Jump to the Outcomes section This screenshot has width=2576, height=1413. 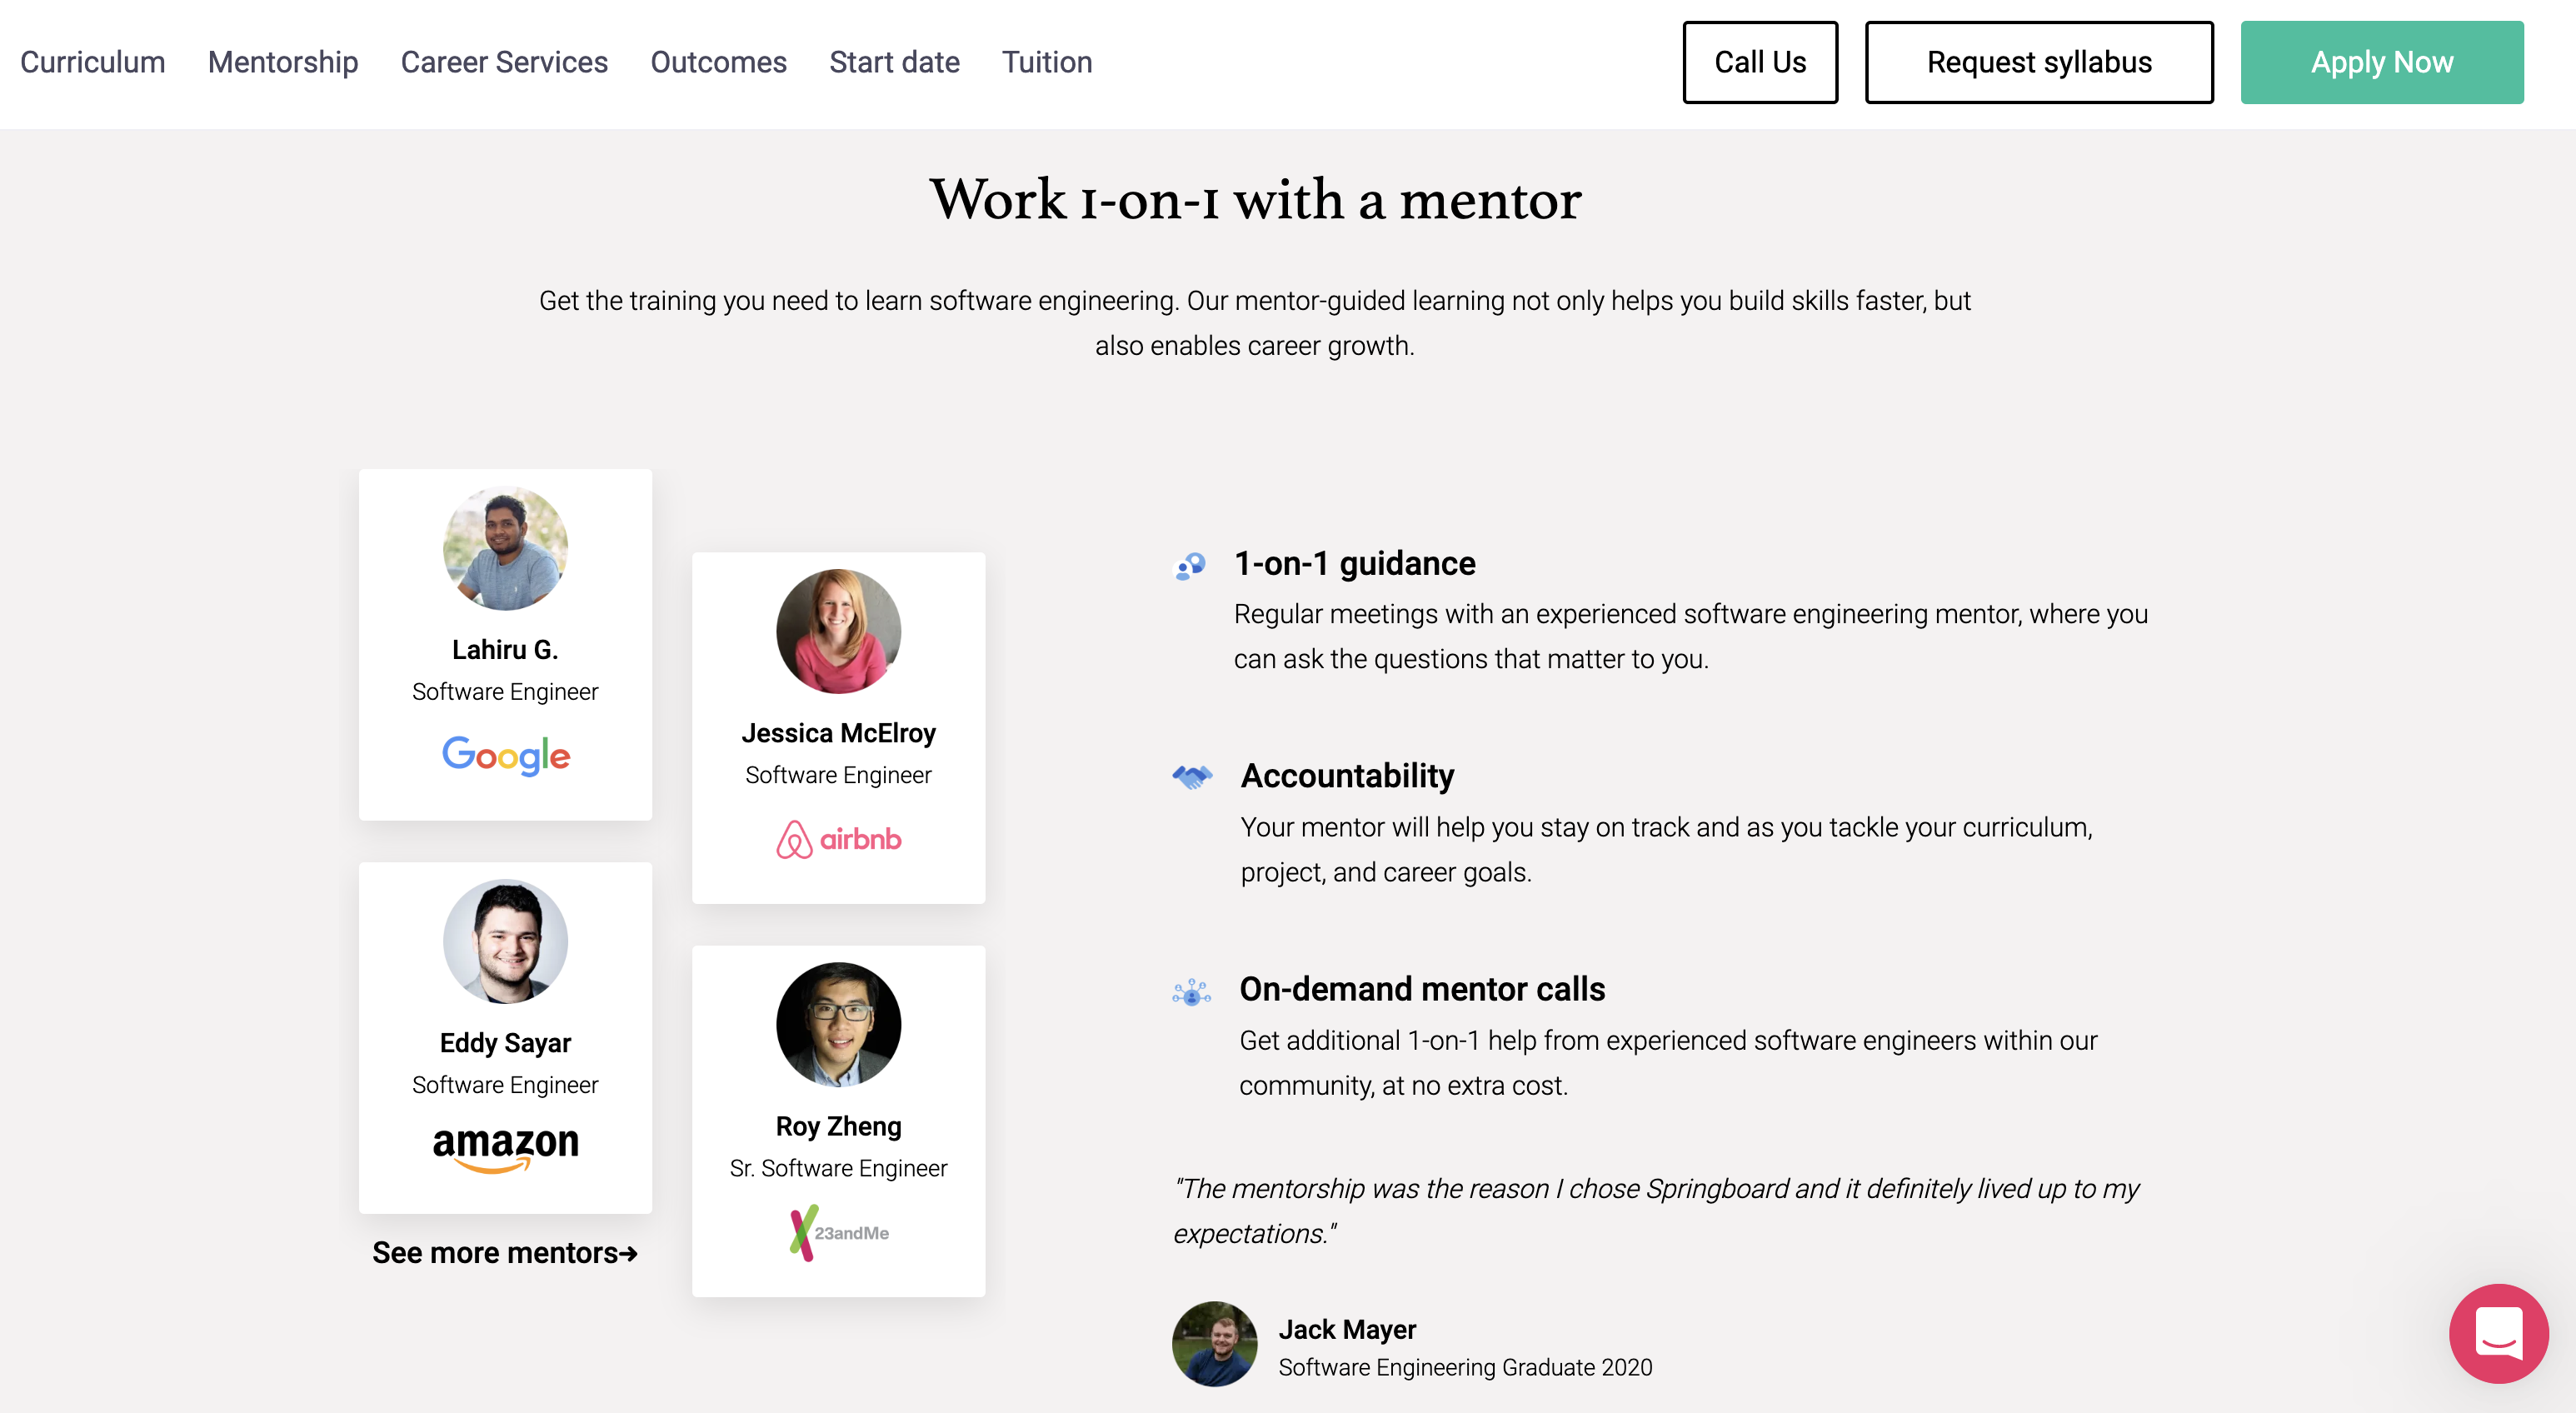click(x=718, y=62)
